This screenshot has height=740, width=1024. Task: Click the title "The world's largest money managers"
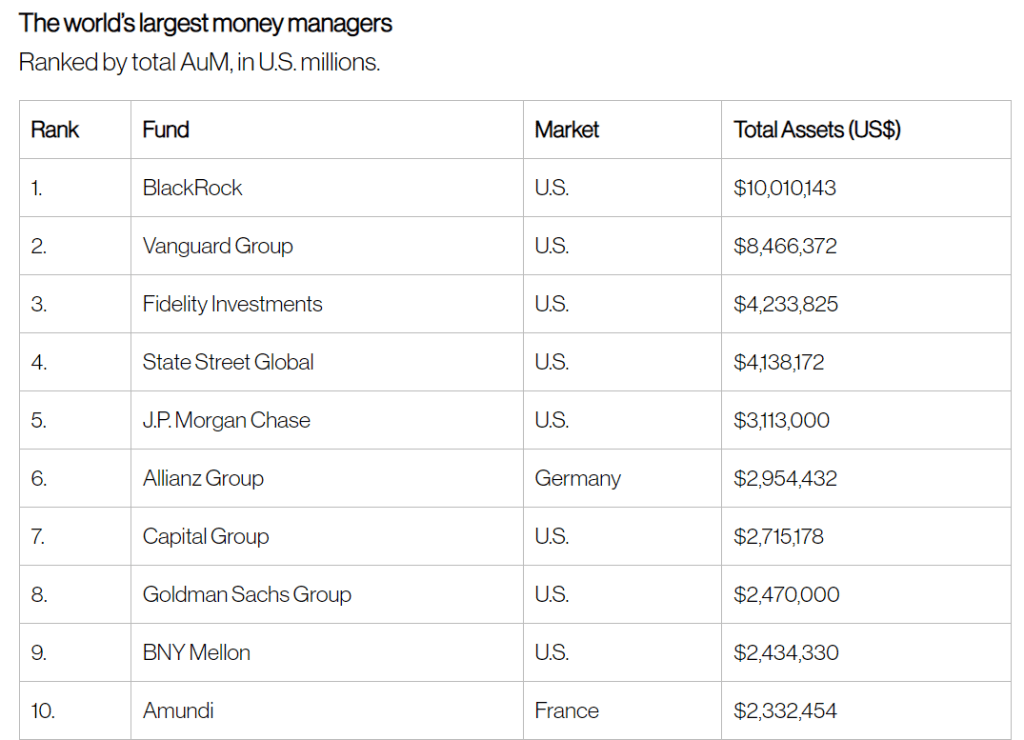tap(206, 23)
